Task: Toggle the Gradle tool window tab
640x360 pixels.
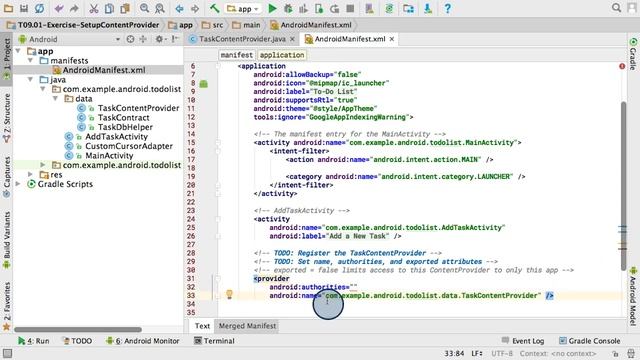Action: click(x=633, y=53)
